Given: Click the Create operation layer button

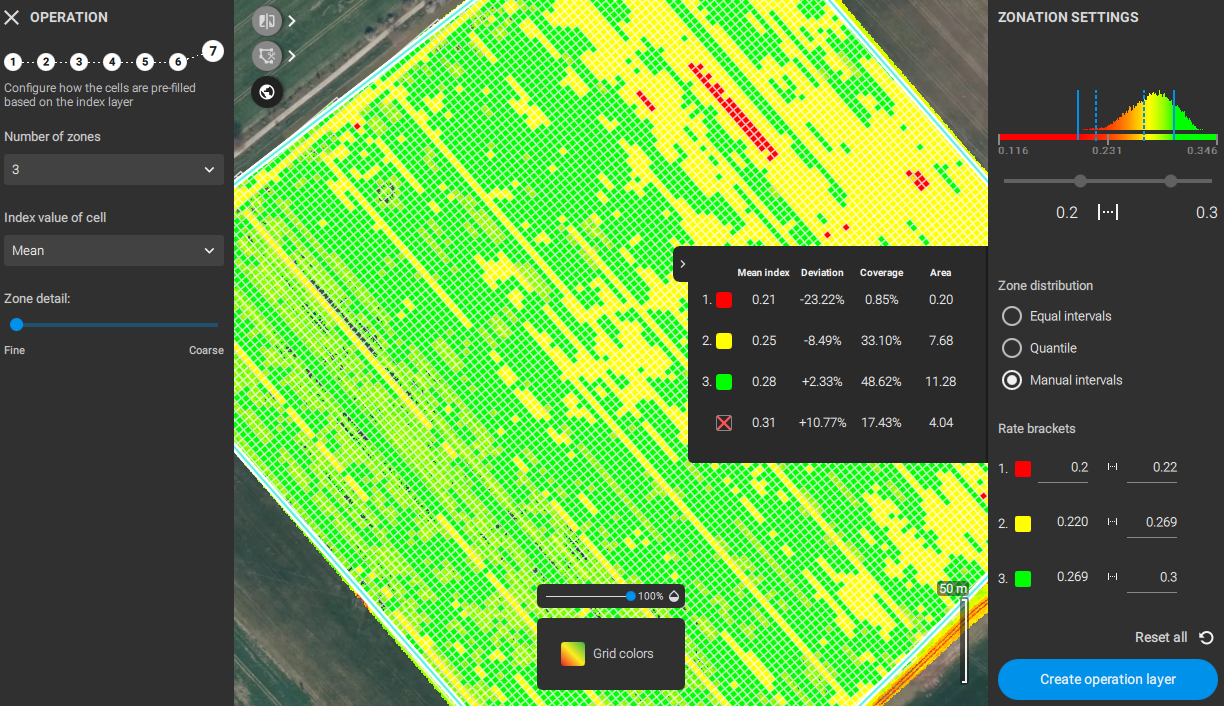Looking at the screenshot, I should coord(1107,679).
